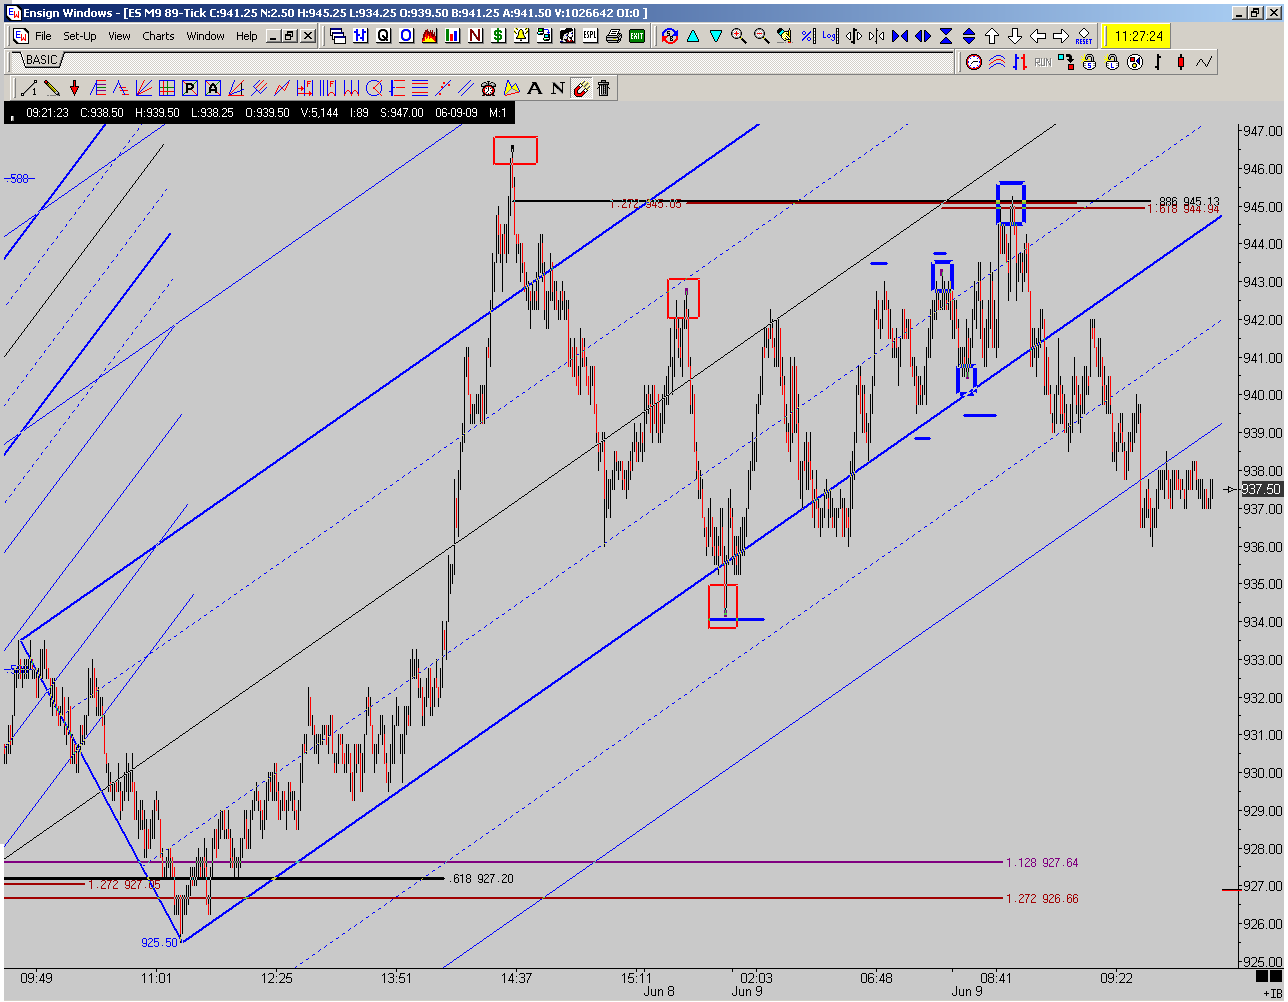Click the yellow alarm bell icon
The image size is (1288, 1002).
(521, 36)
